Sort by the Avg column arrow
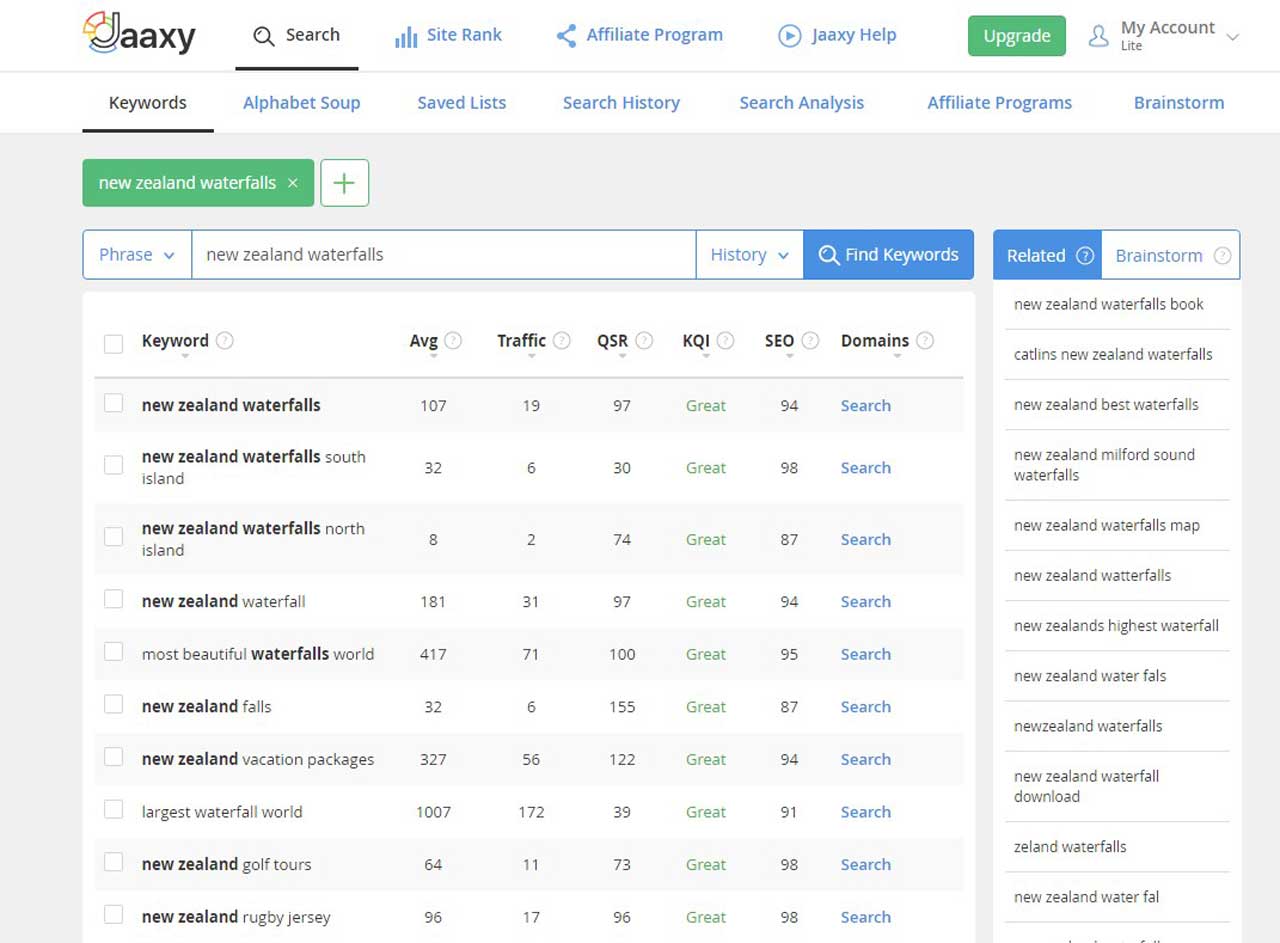Image resolution: width=1280 pixels, height=943 pixels. pyautogui.click(x=432, y=356)
